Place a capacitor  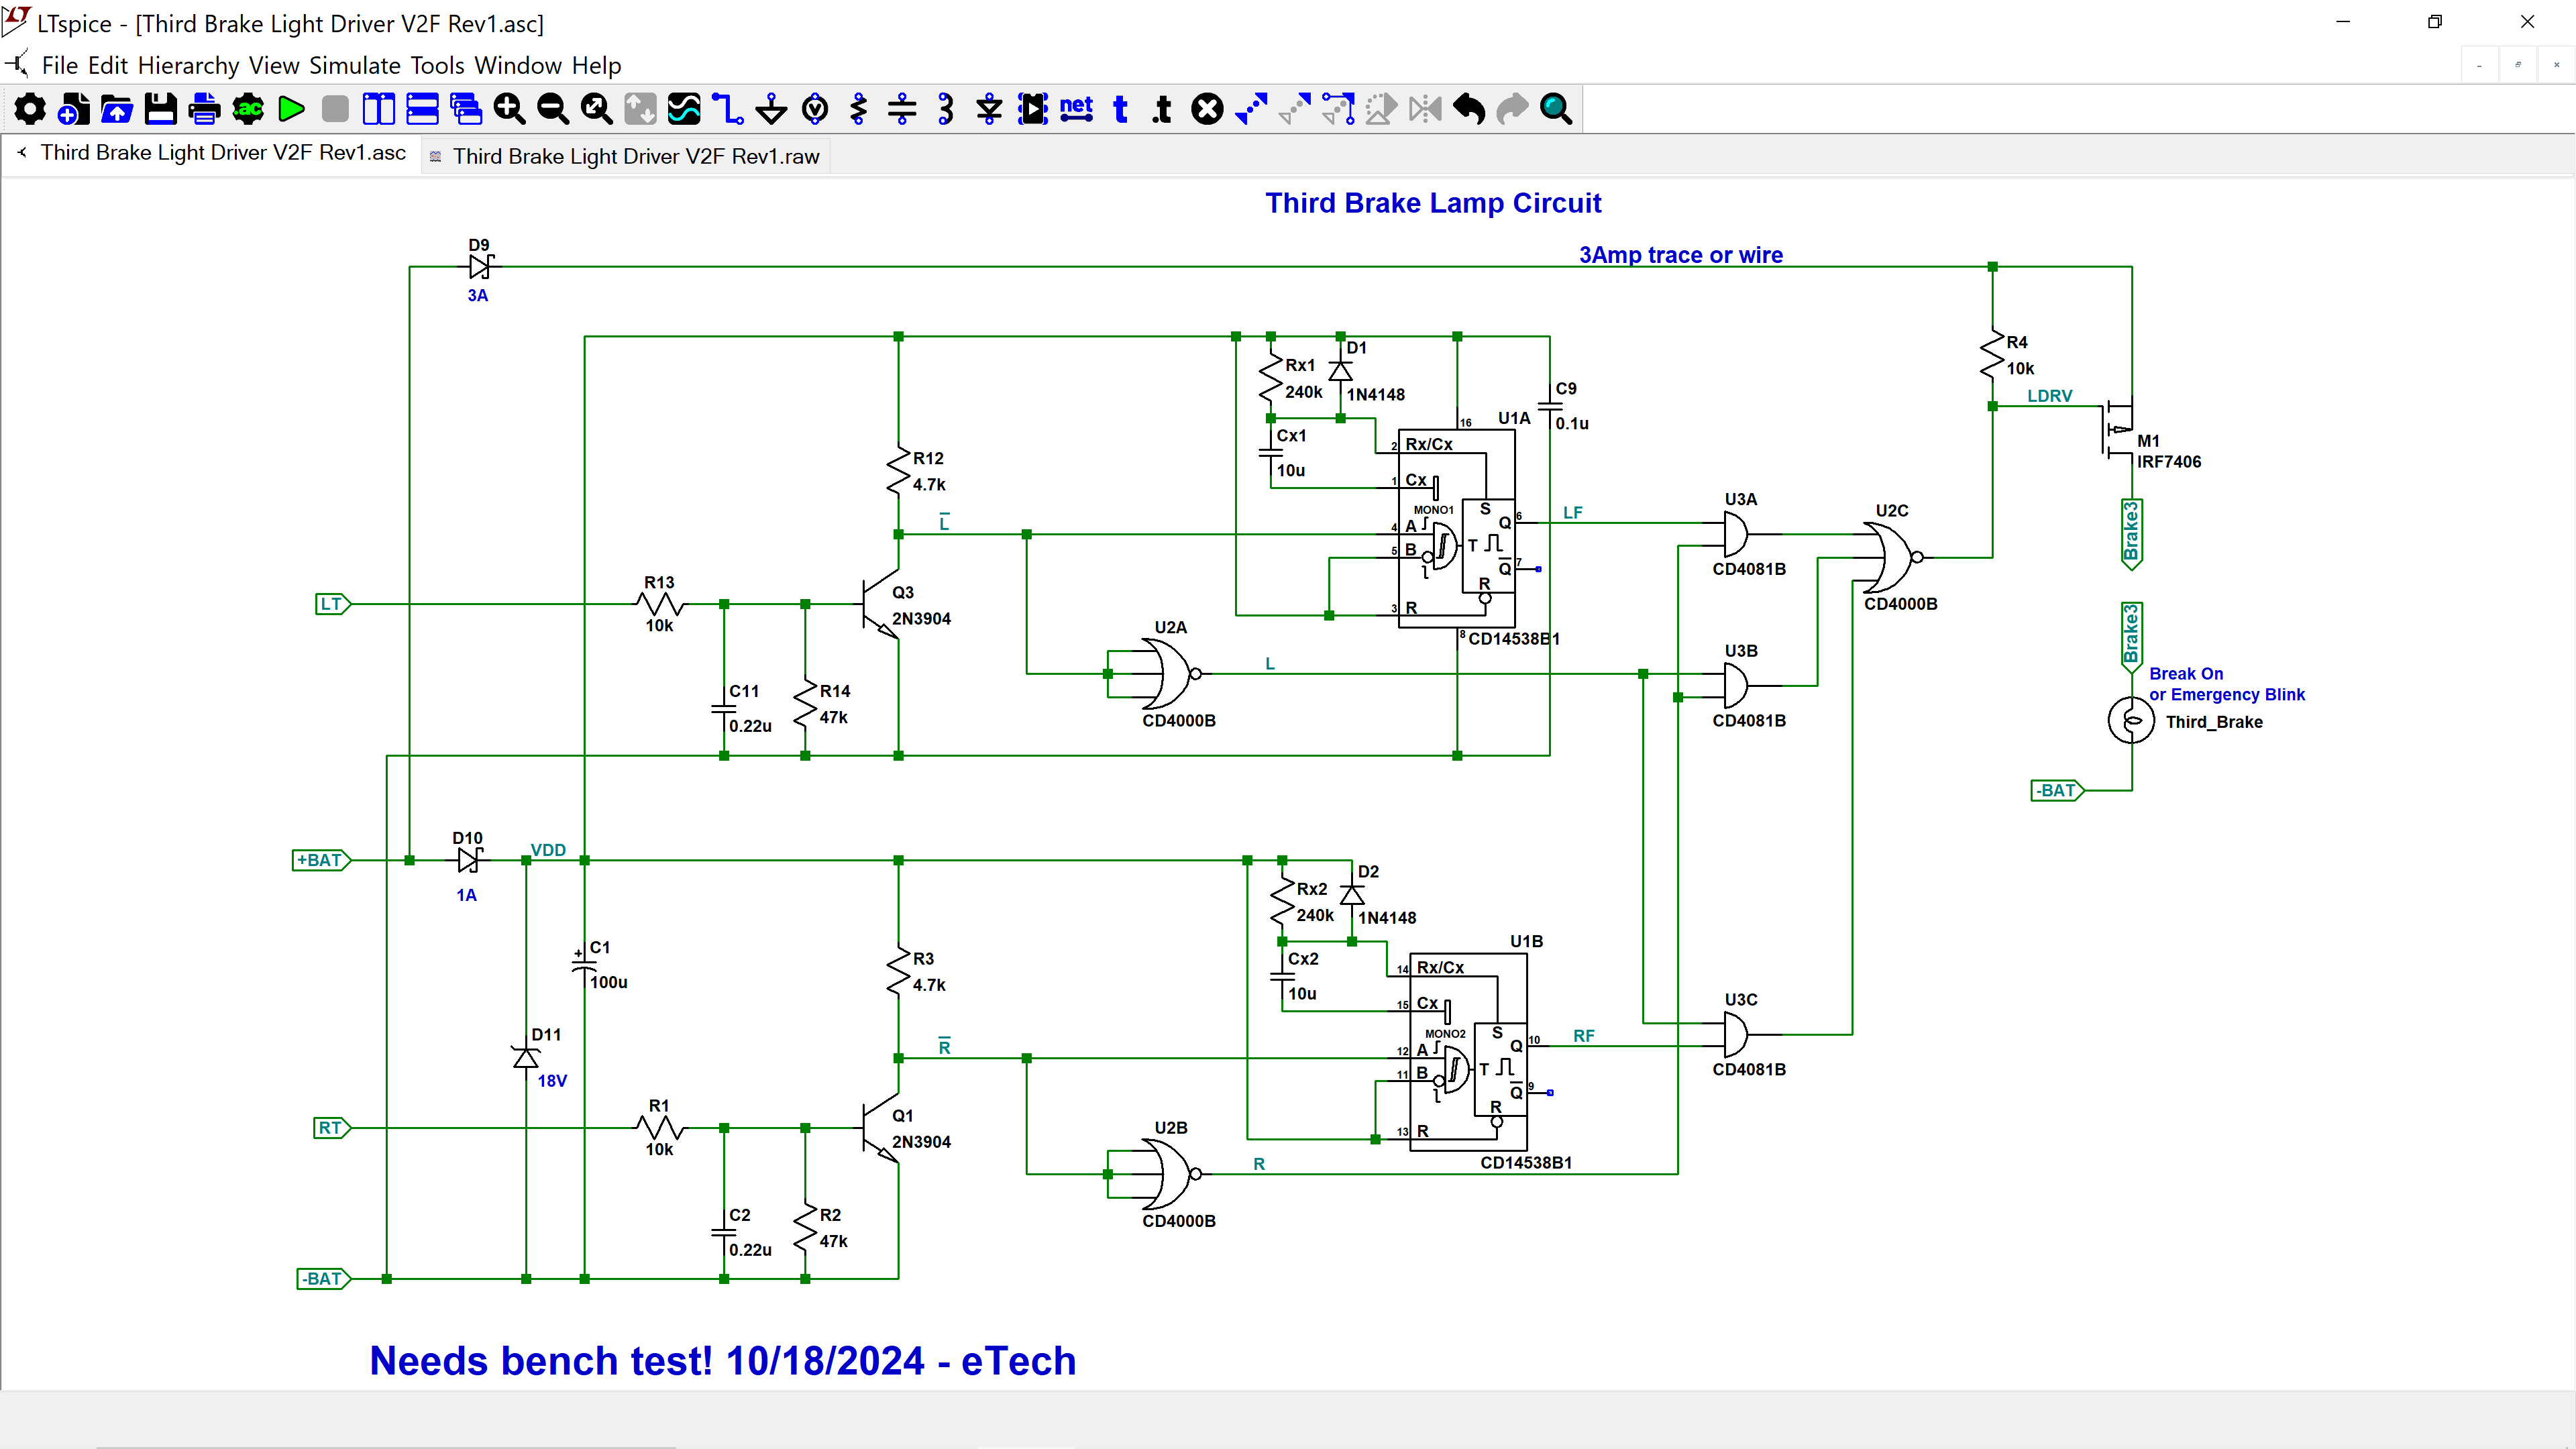(902, 109)
